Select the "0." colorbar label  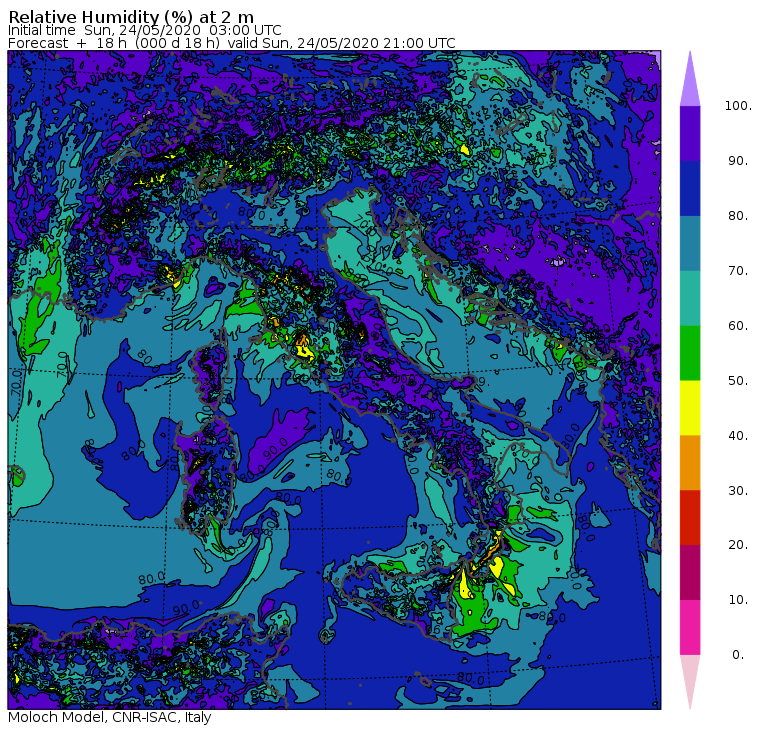(x=738, y=655)
